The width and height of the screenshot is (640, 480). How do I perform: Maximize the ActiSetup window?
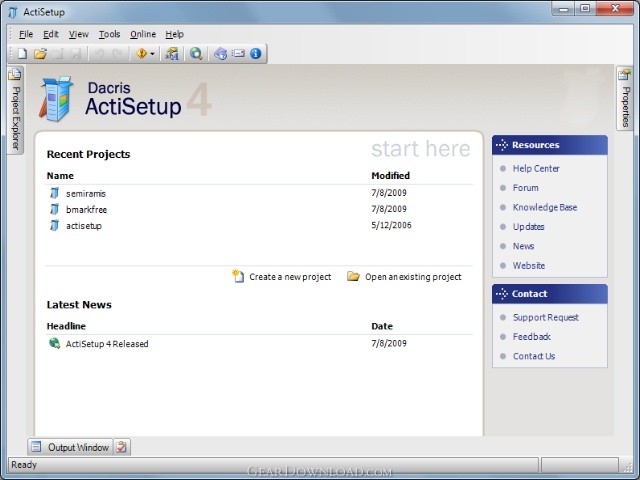coord(585,9)
